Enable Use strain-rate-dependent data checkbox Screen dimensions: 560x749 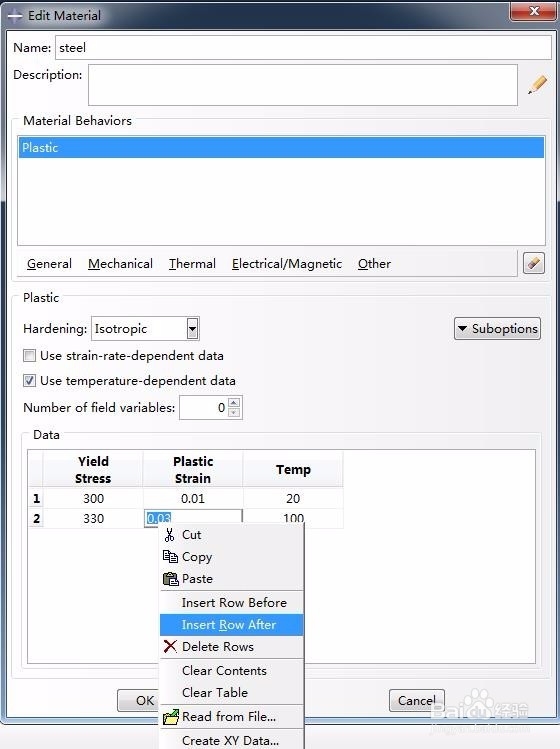click(30, 355)
